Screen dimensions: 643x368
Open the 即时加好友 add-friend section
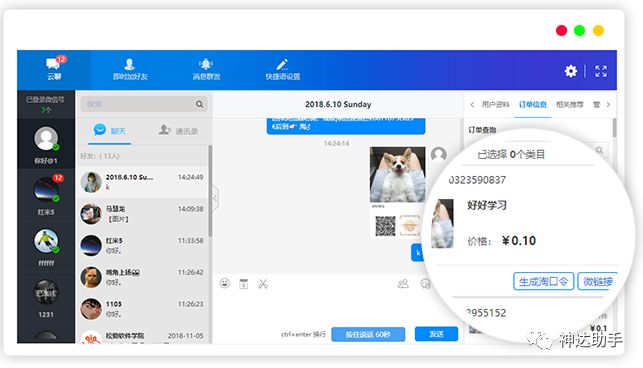[x=130, y=69]
